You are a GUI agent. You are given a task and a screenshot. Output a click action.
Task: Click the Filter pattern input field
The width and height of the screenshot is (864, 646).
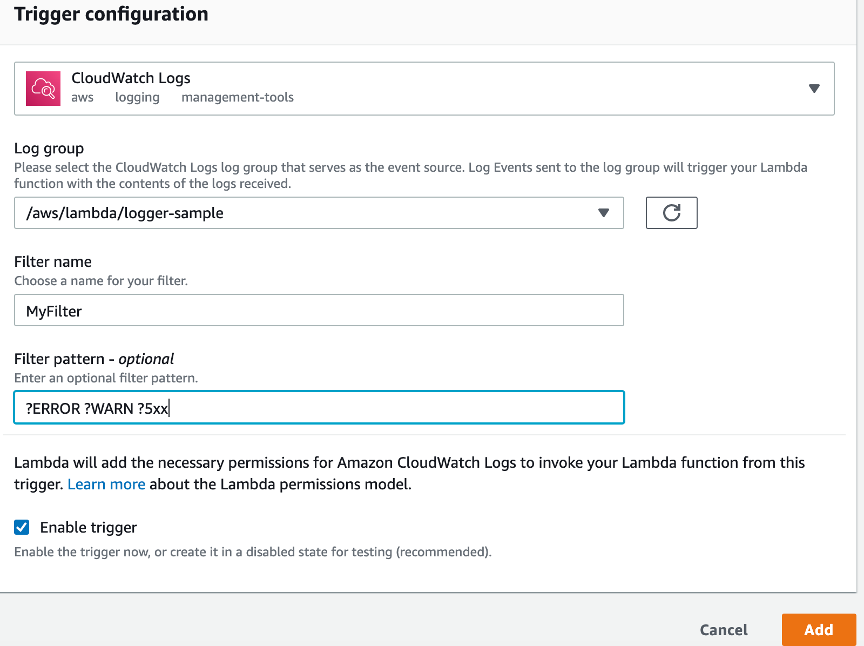coord(318,407)
